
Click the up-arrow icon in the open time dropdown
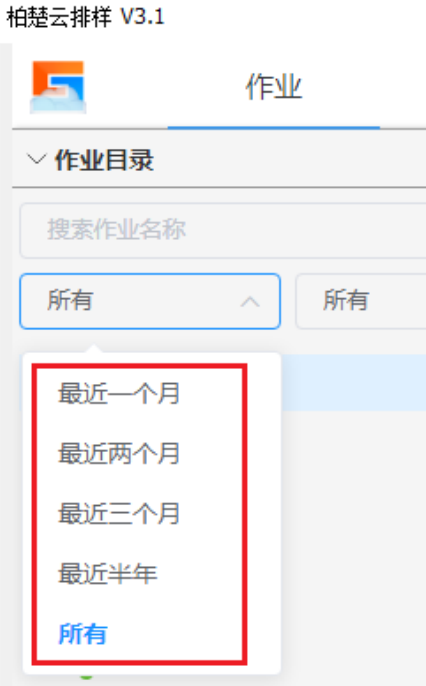coord(250,301)
